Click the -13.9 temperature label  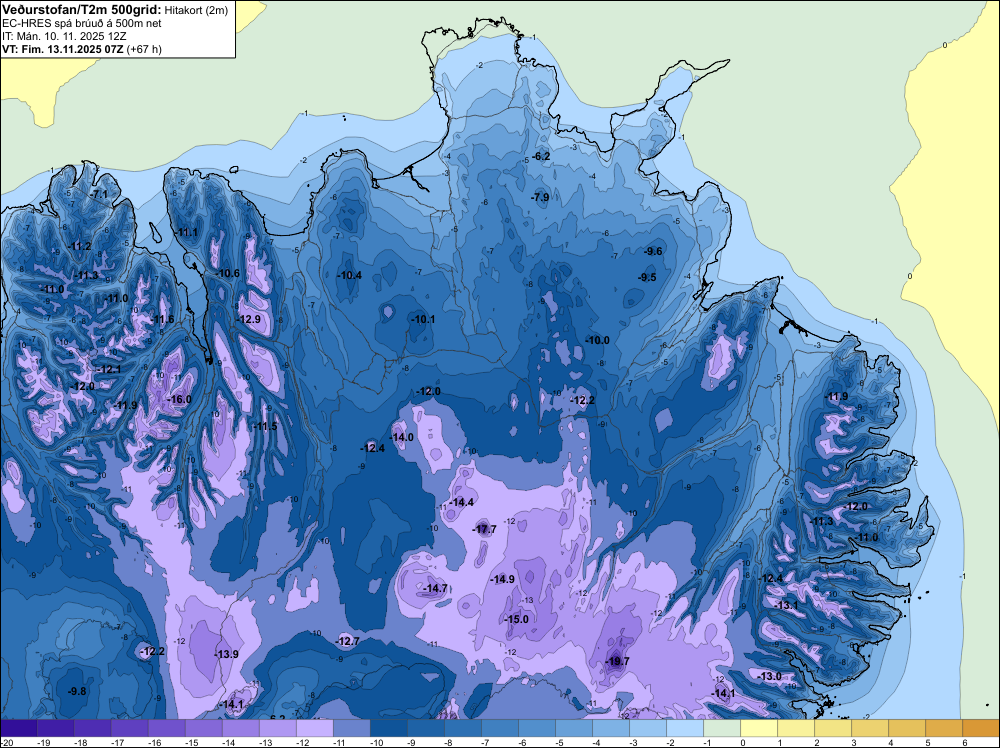pyautogui.click(x=226, y=654)
